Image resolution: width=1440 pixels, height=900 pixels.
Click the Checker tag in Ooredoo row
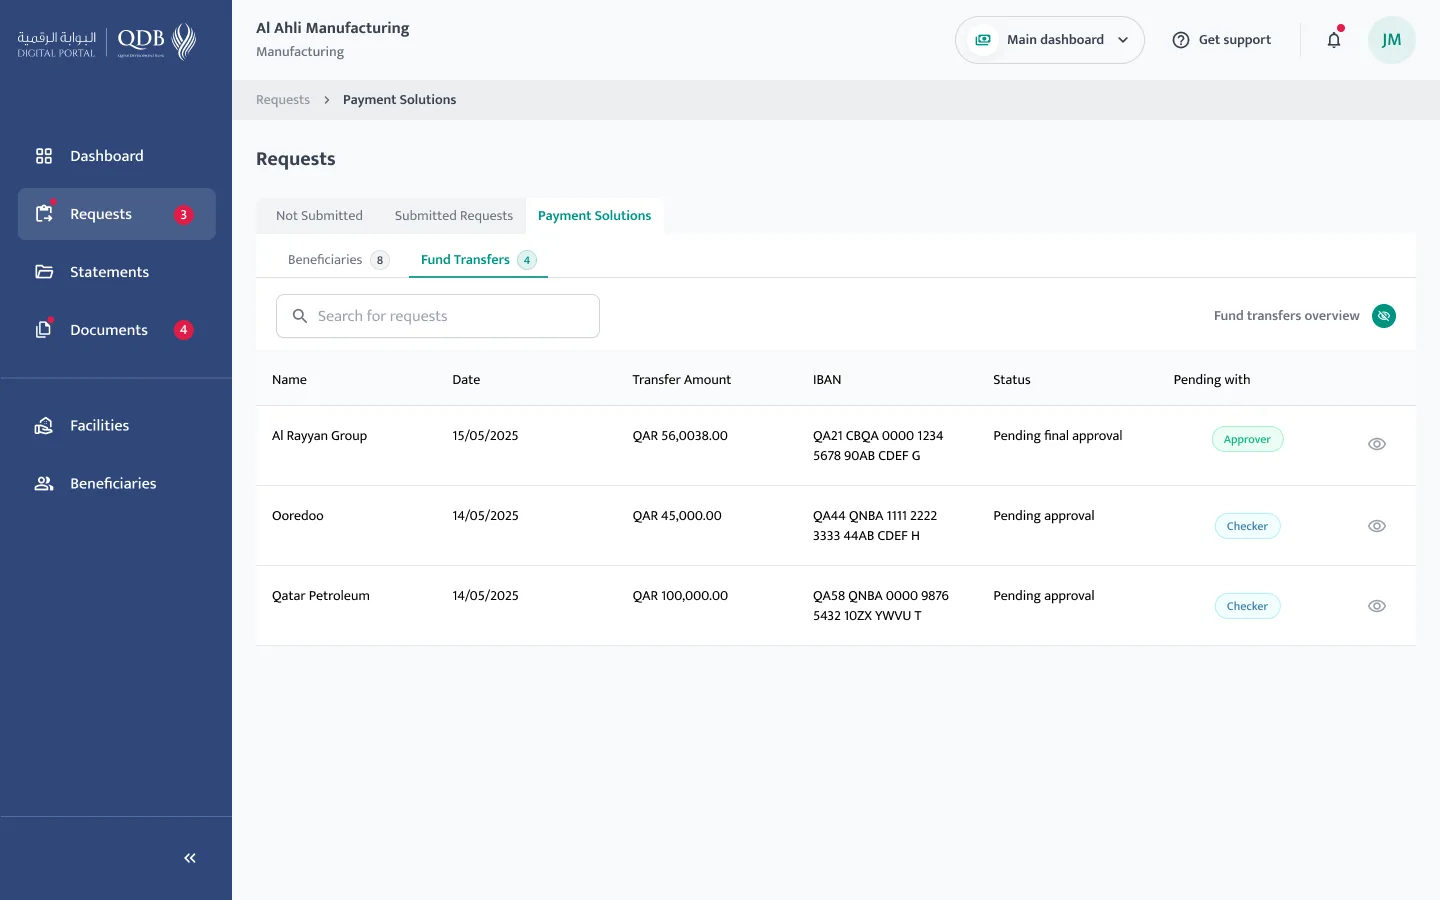[1247, 526]
